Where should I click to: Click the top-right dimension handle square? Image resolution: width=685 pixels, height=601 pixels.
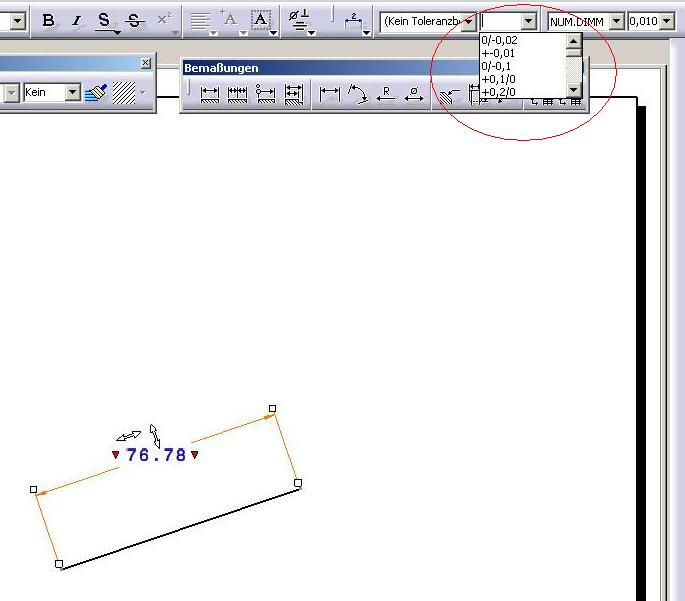(272, 408)
